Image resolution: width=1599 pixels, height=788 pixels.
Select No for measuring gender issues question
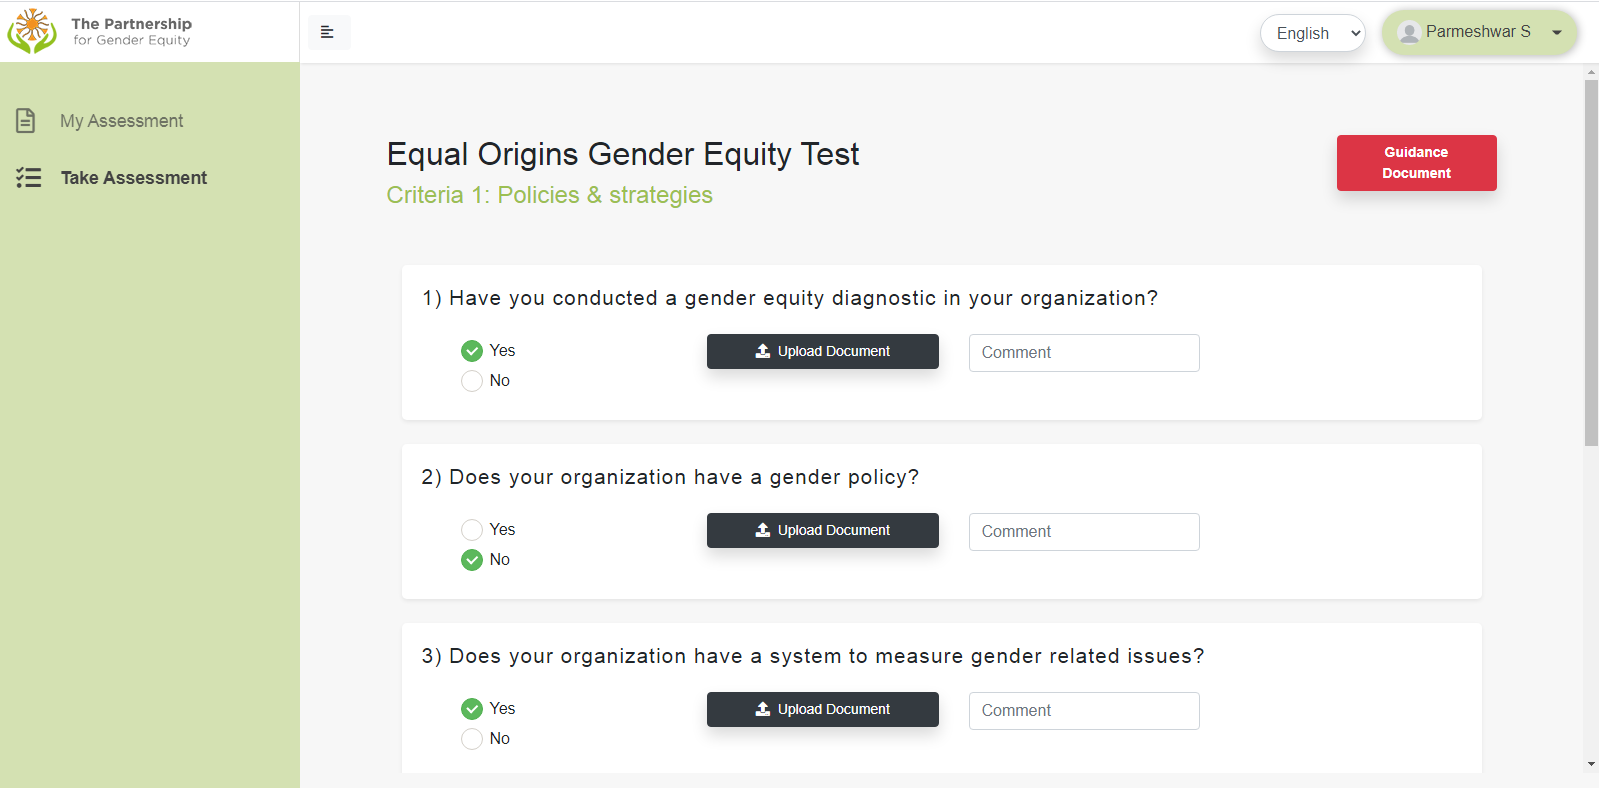tap(472, 739)
